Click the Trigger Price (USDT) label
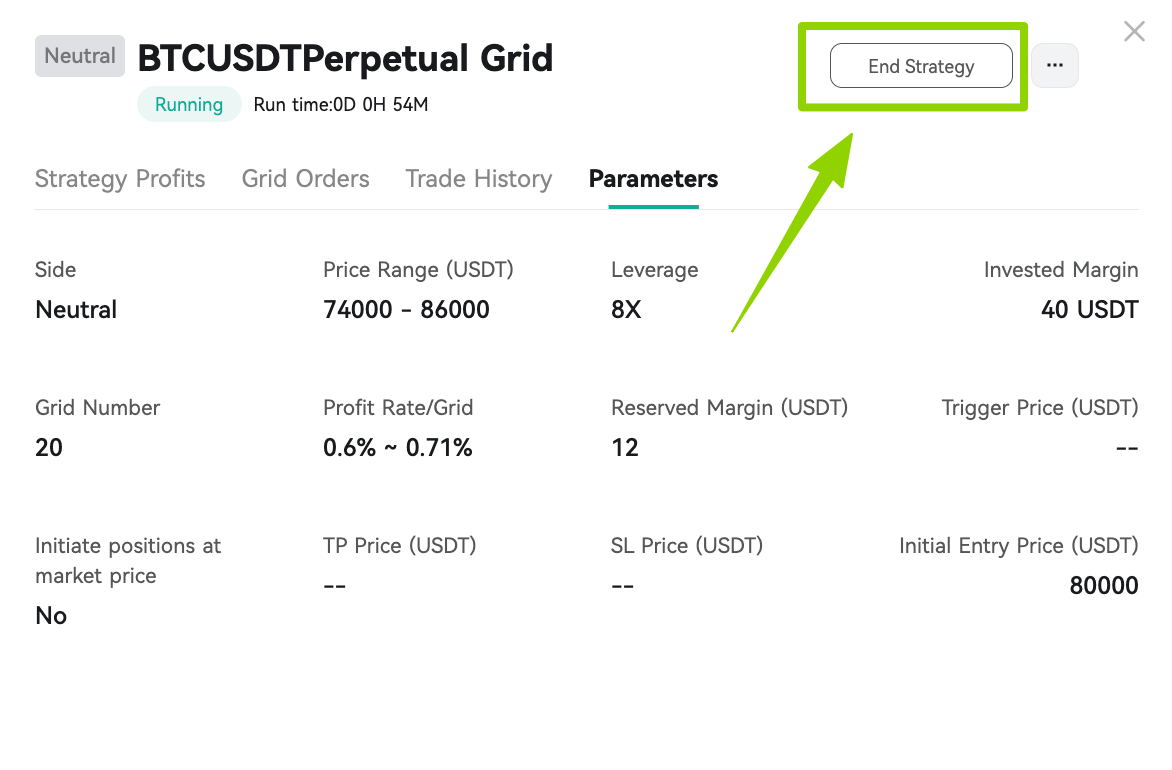This screenshot has width=1172, height=770. tap(1040, 407)
